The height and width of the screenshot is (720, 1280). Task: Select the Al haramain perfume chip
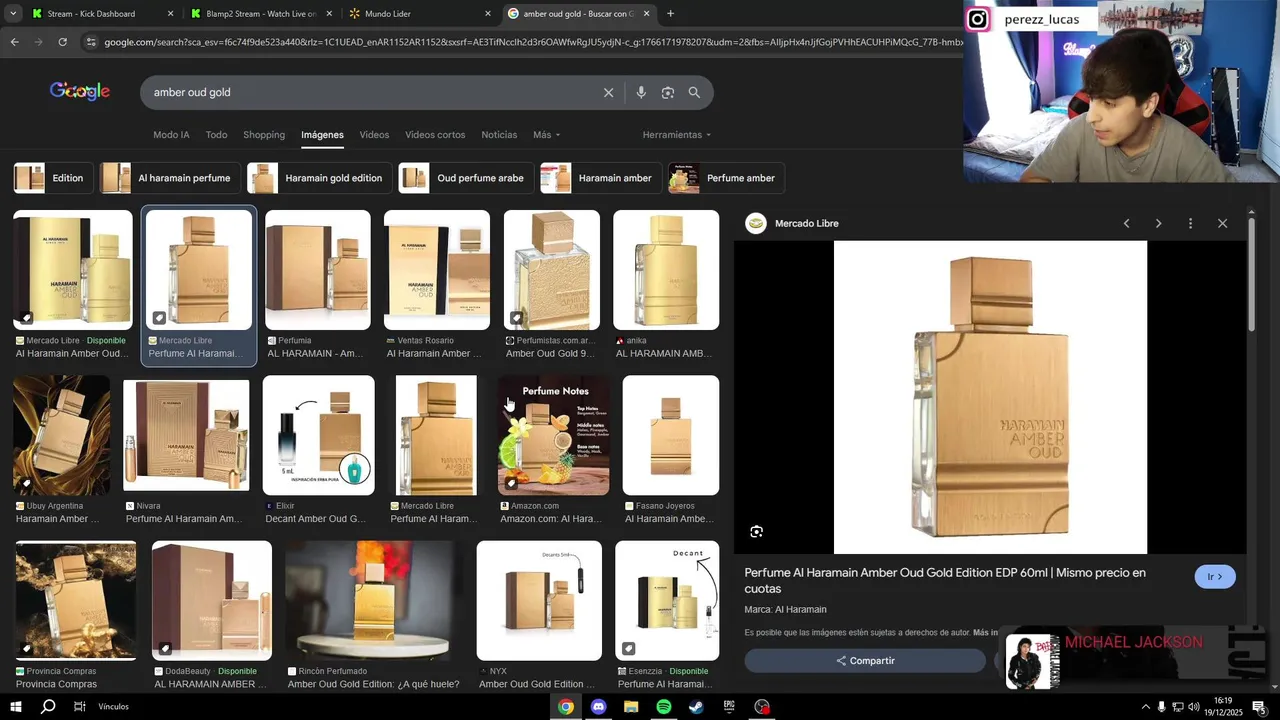(x=169, y=178)
